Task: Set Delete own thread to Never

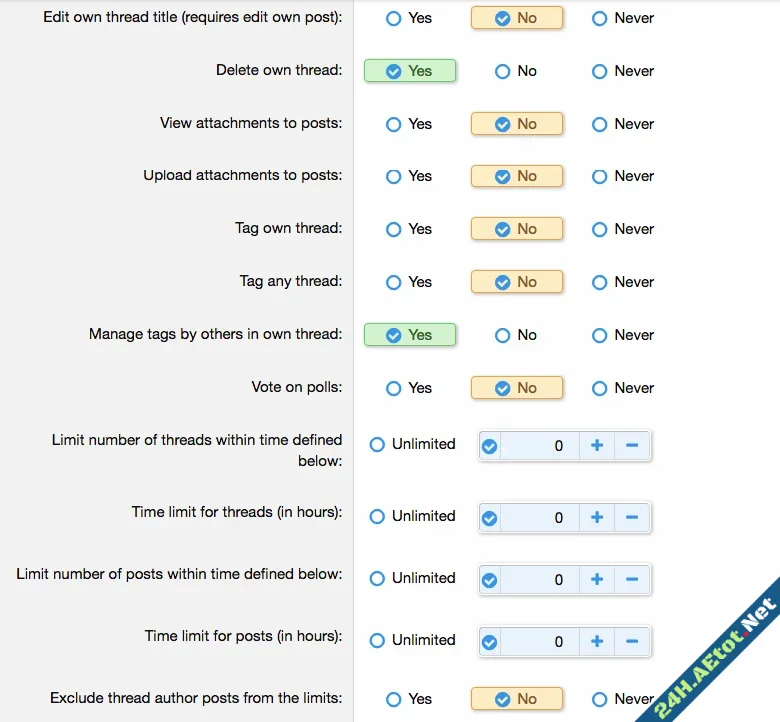Action: 600,71
